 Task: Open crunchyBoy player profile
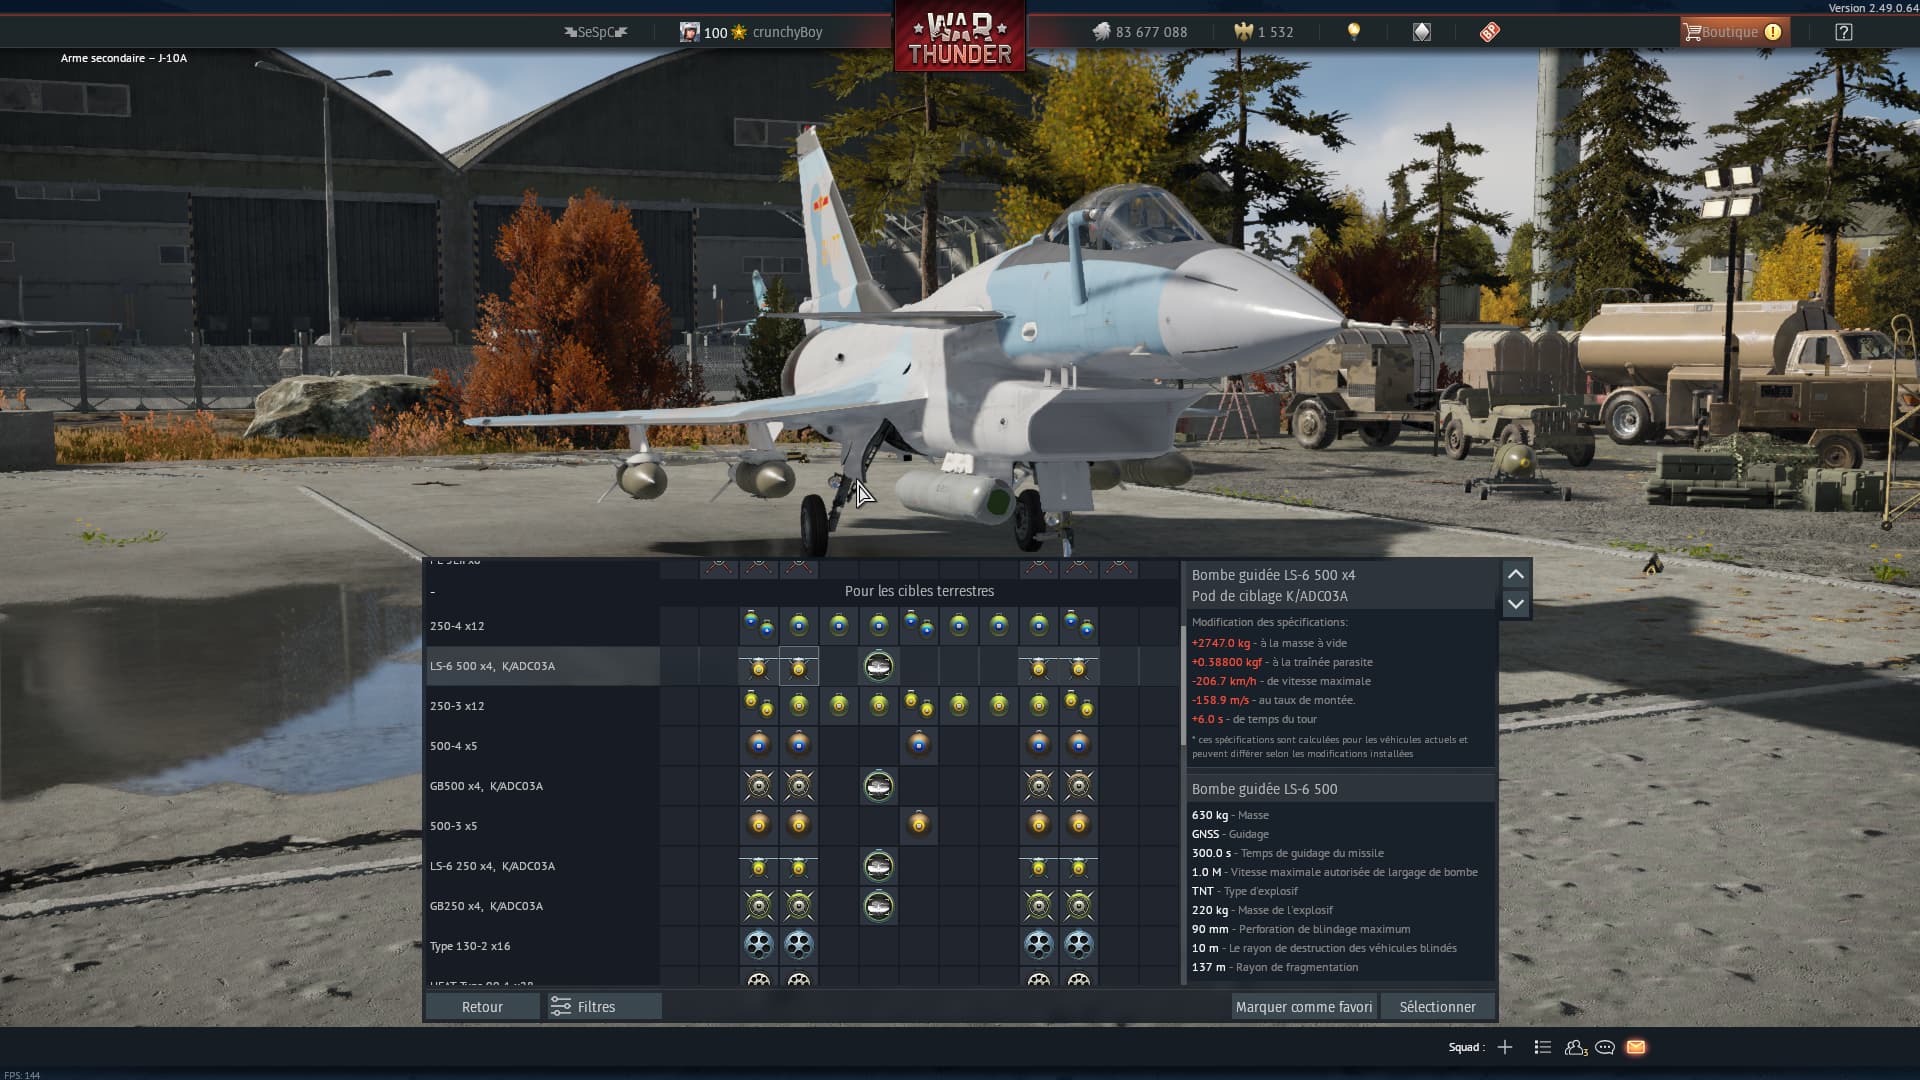(x=786, y=32)
